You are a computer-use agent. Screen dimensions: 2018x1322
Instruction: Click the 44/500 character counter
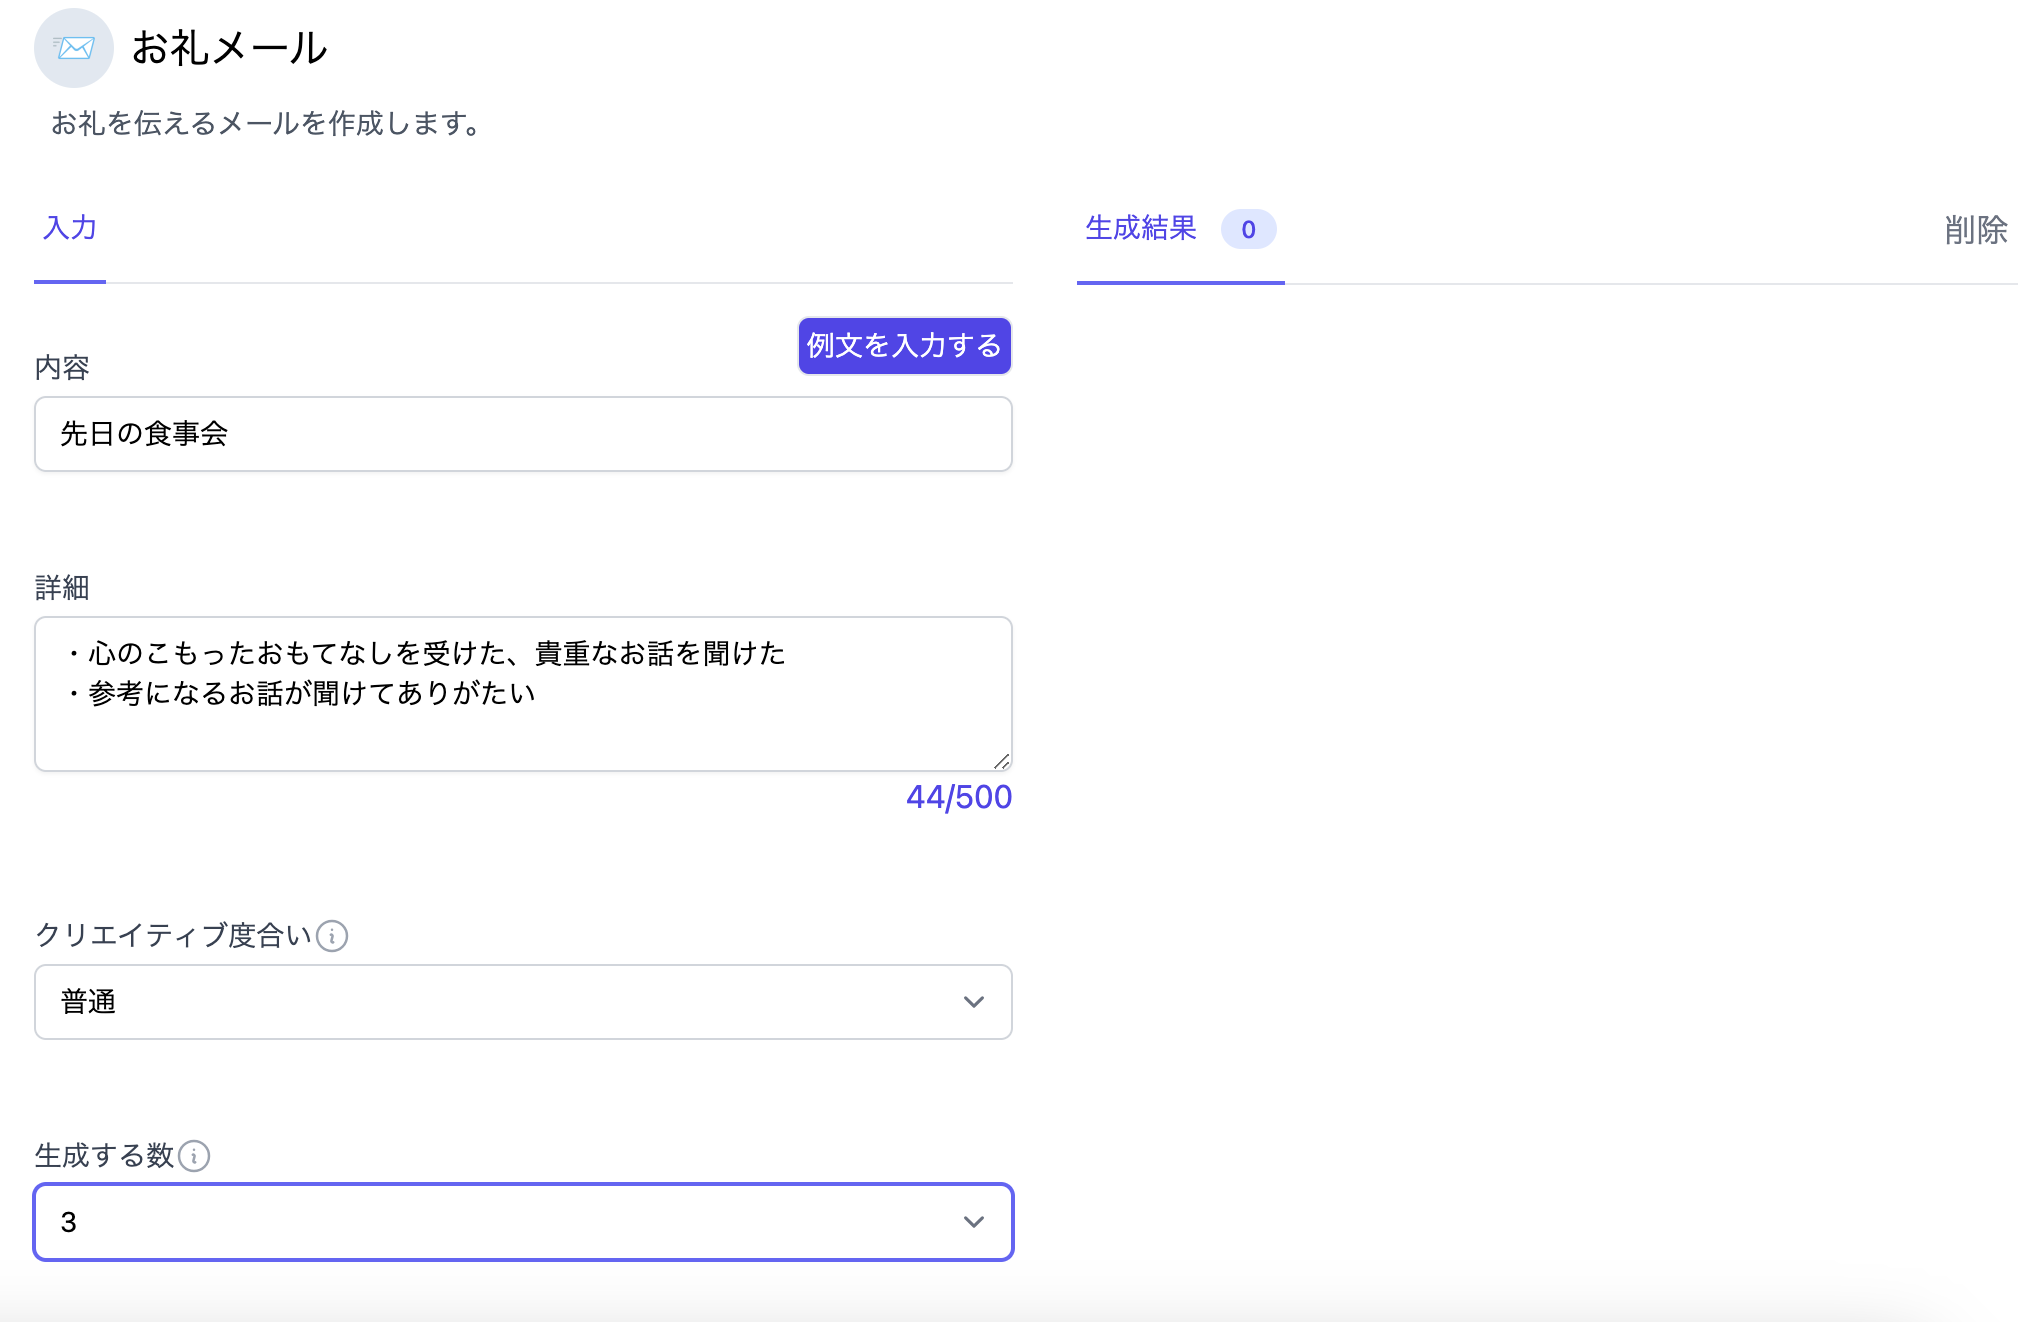pyautogui.click(x=959, y=797)
